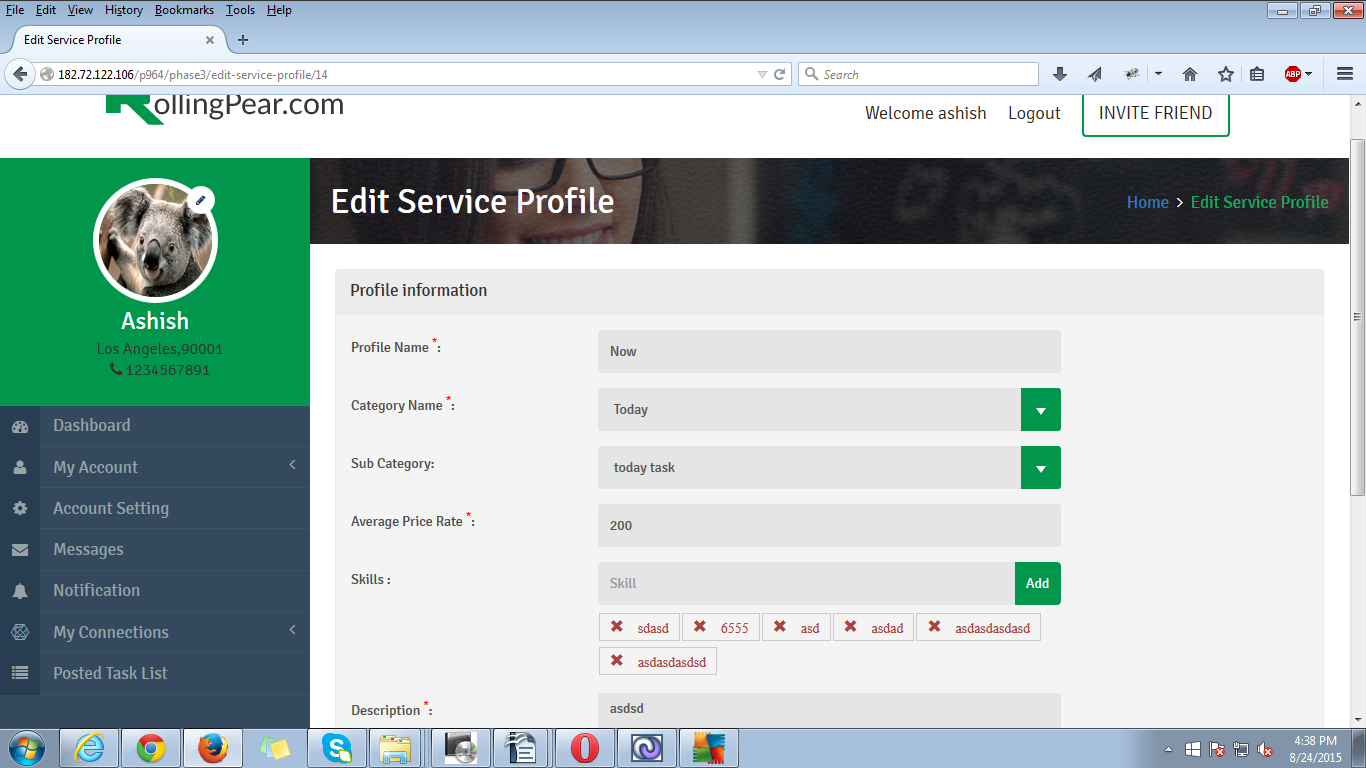Open the File menu
The width and height of the screenshot is (1366, 768).
pyautogui.click(x=15, y=10)
